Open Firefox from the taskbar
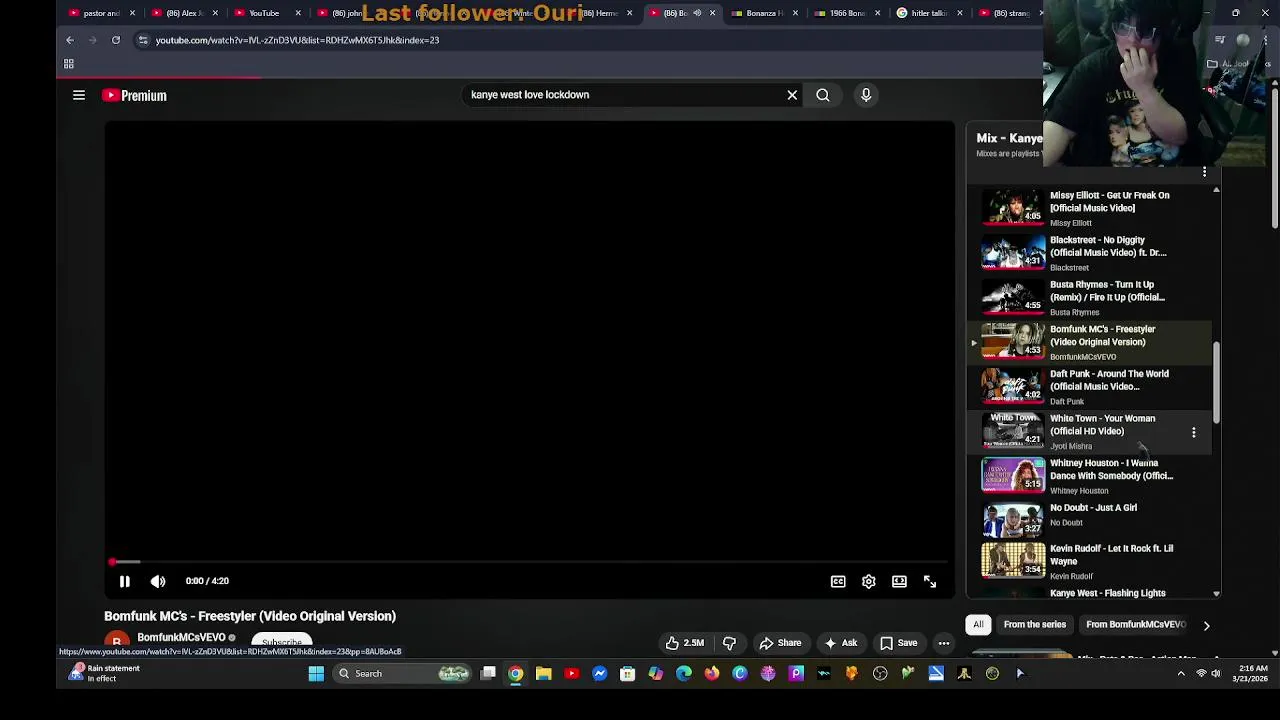 [712, 674]
